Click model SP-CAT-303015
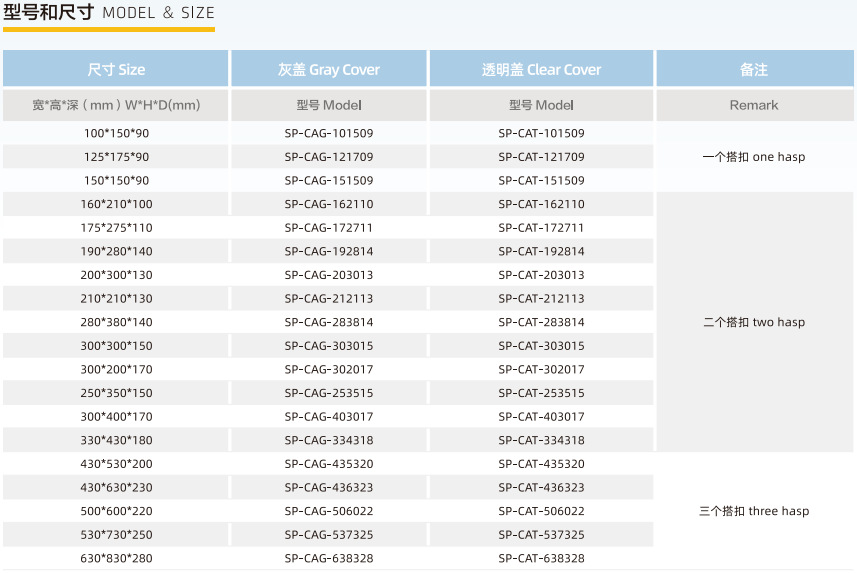Image resolution: width=857 pixels, height=573 pixels. point(541,346)
